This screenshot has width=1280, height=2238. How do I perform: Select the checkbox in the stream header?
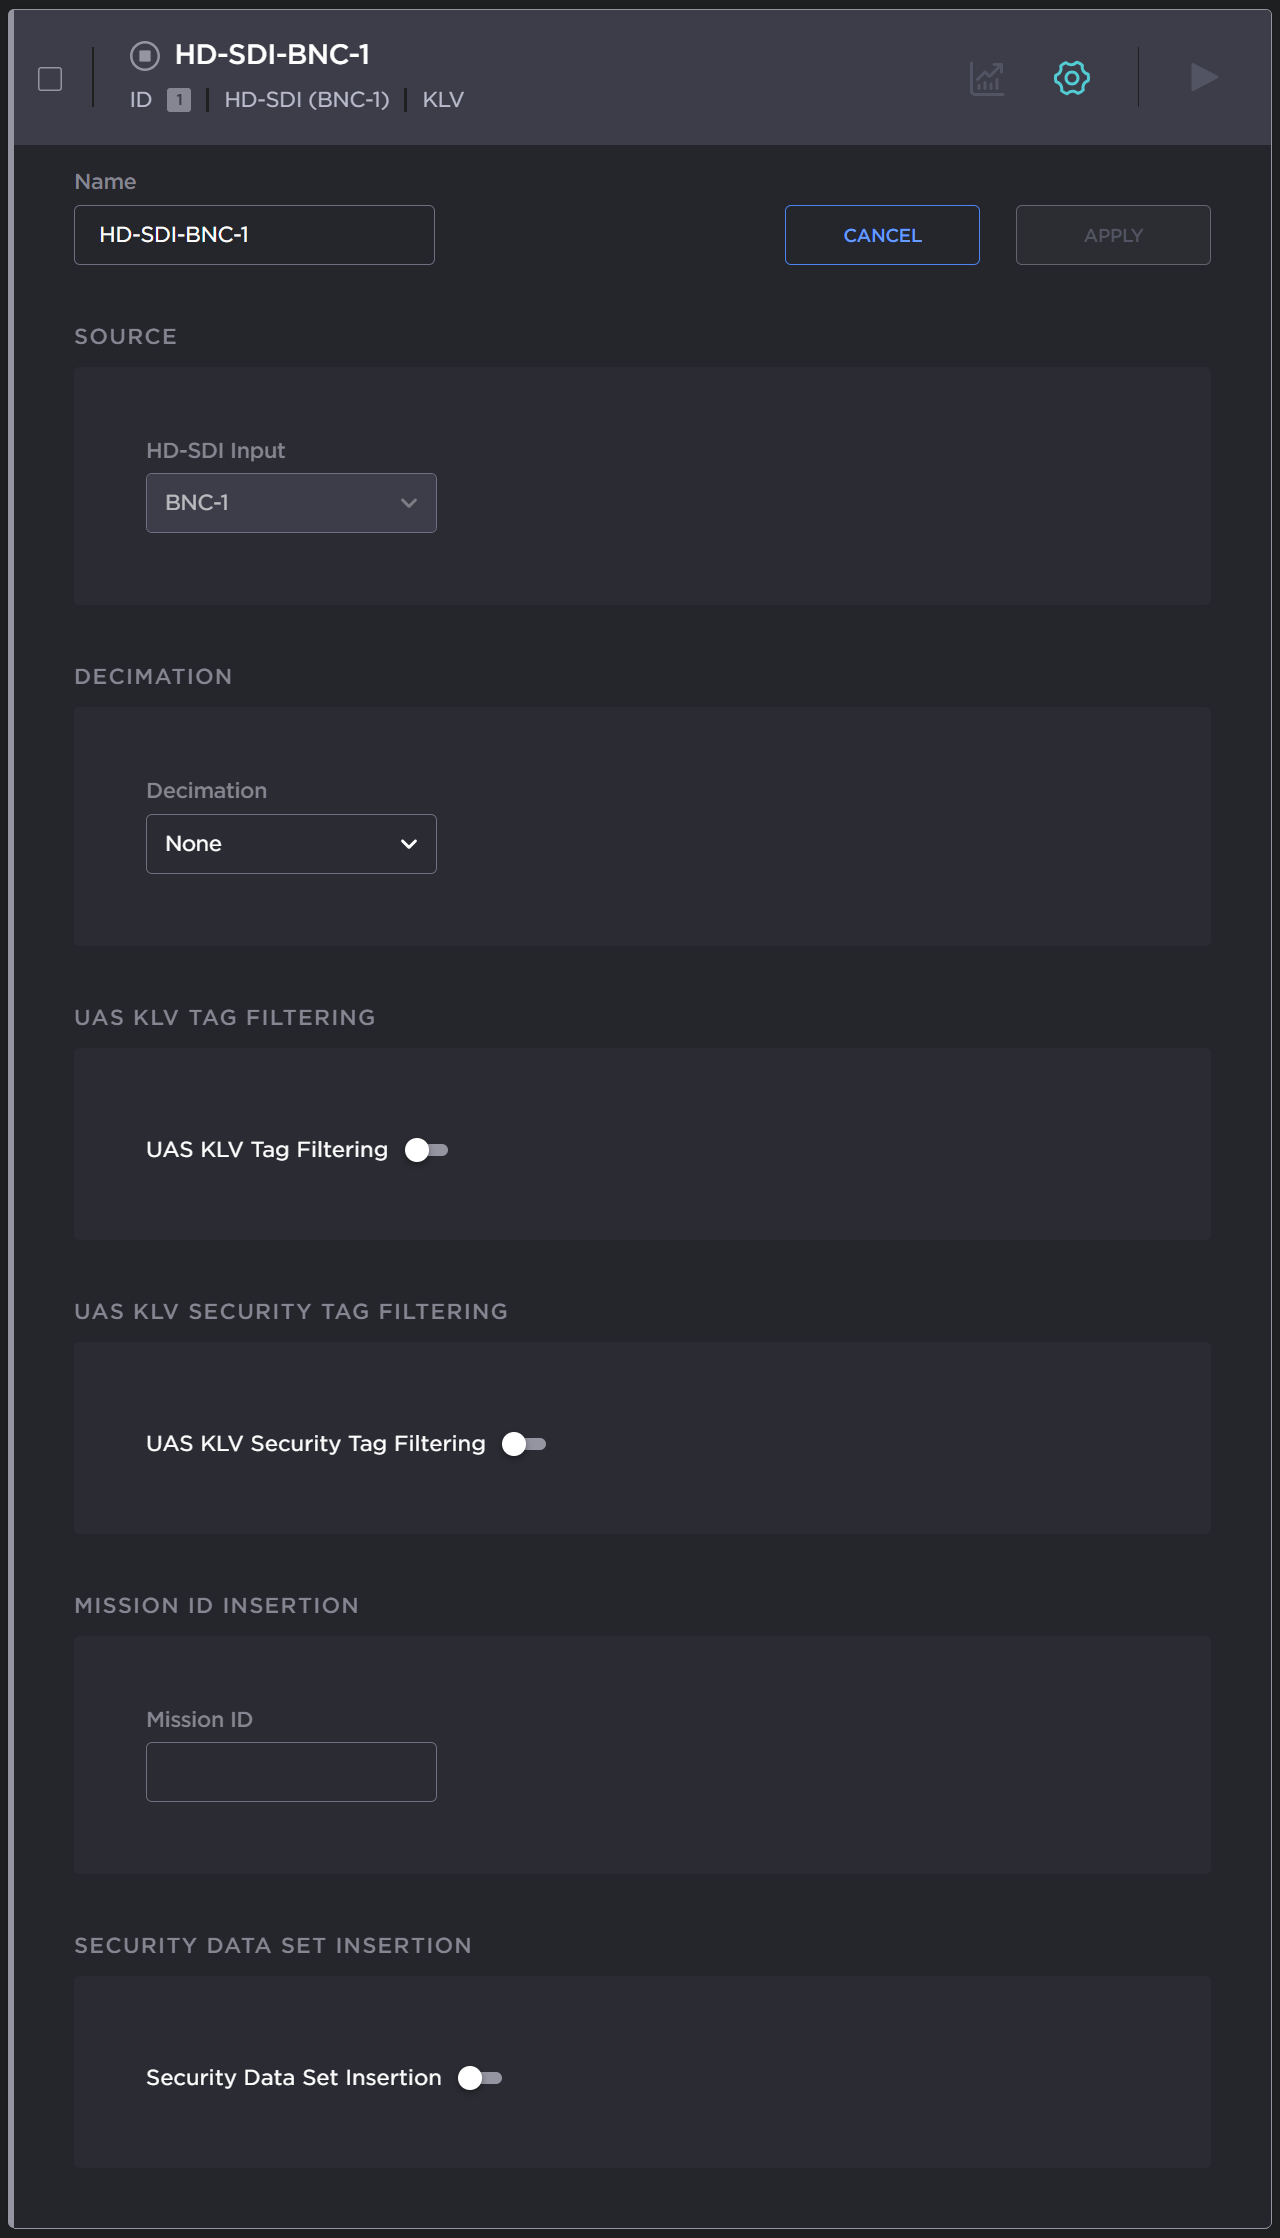49,77
